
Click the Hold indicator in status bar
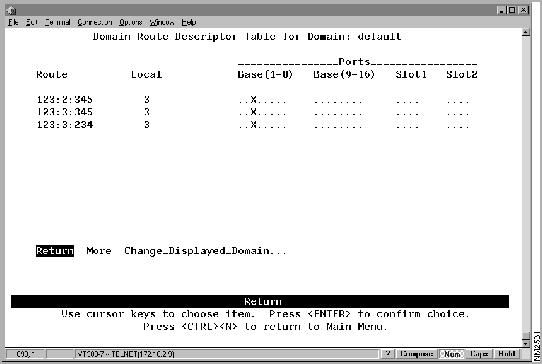coord(507,354)
